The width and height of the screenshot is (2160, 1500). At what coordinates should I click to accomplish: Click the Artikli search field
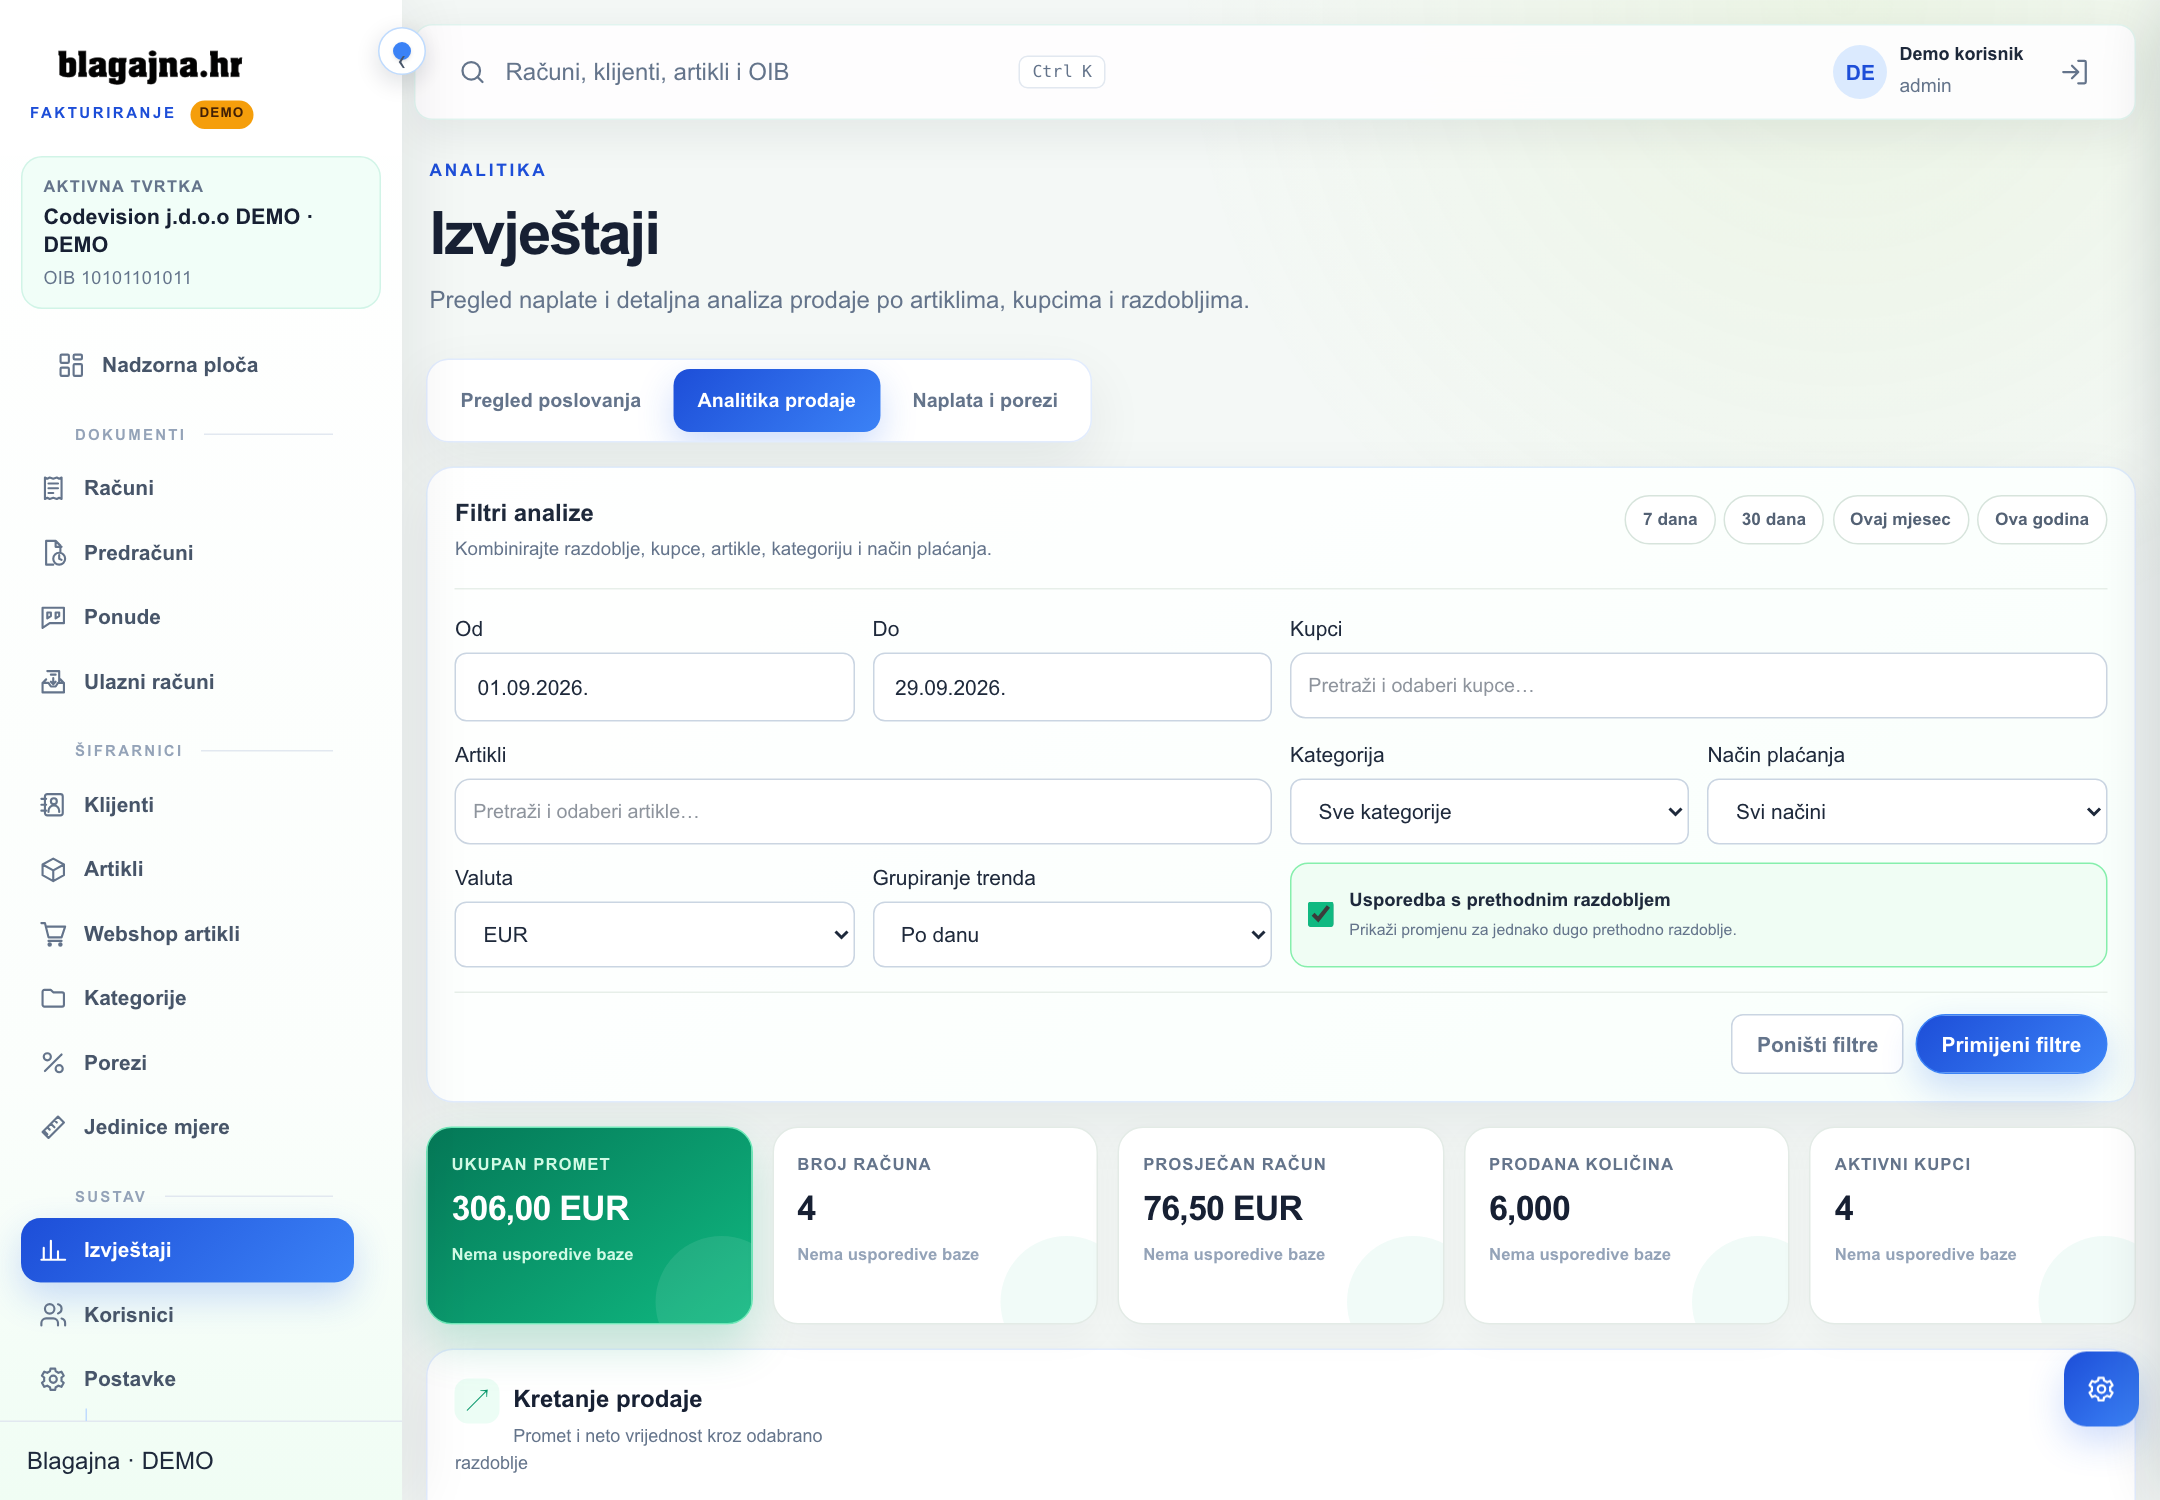click(863, 812)
